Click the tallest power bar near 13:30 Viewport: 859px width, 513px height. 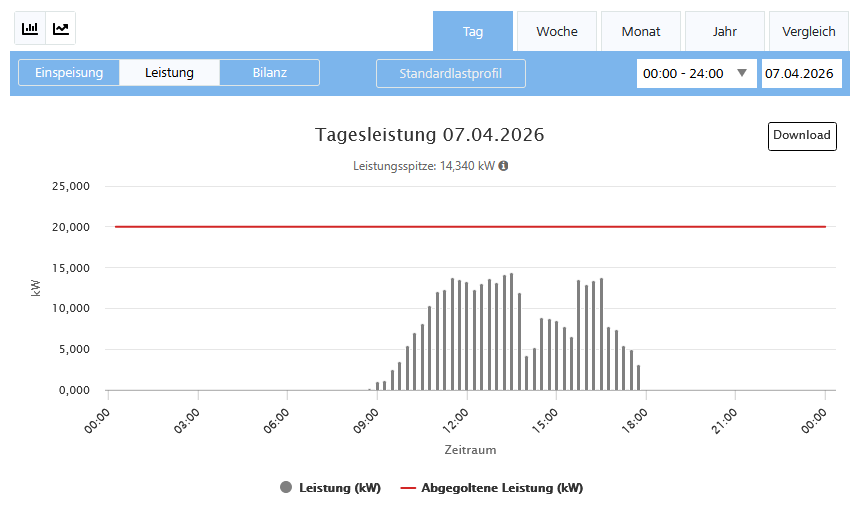click(511, 332)
